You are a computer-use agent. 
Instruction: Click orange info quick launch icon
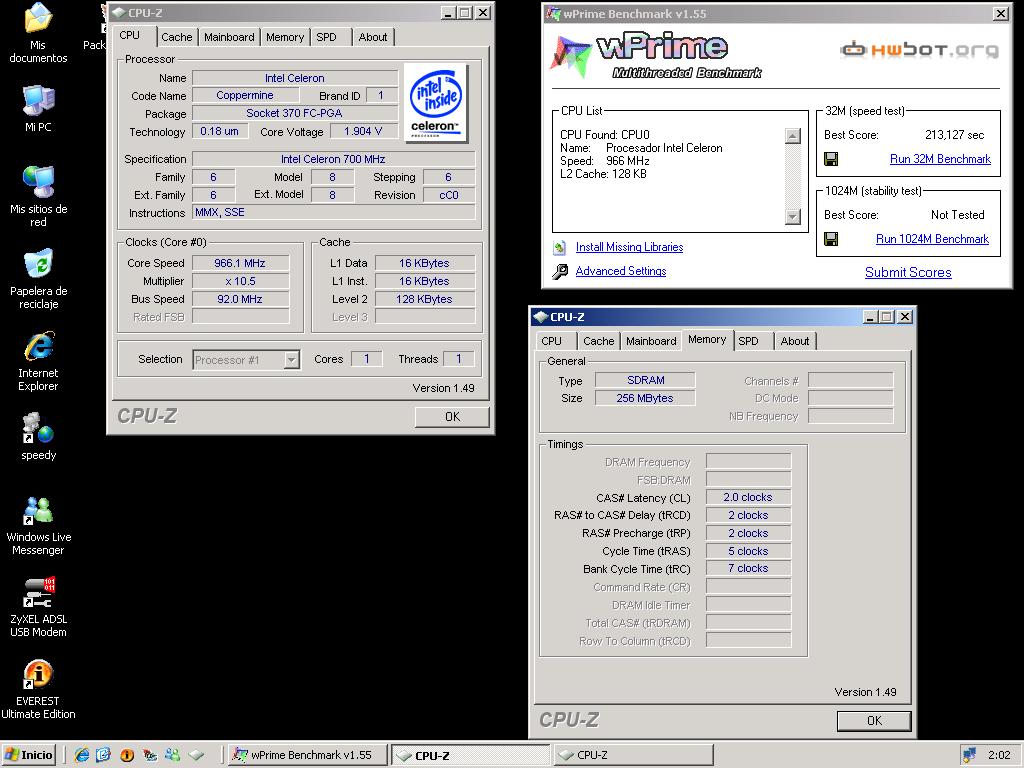[127, 755]
